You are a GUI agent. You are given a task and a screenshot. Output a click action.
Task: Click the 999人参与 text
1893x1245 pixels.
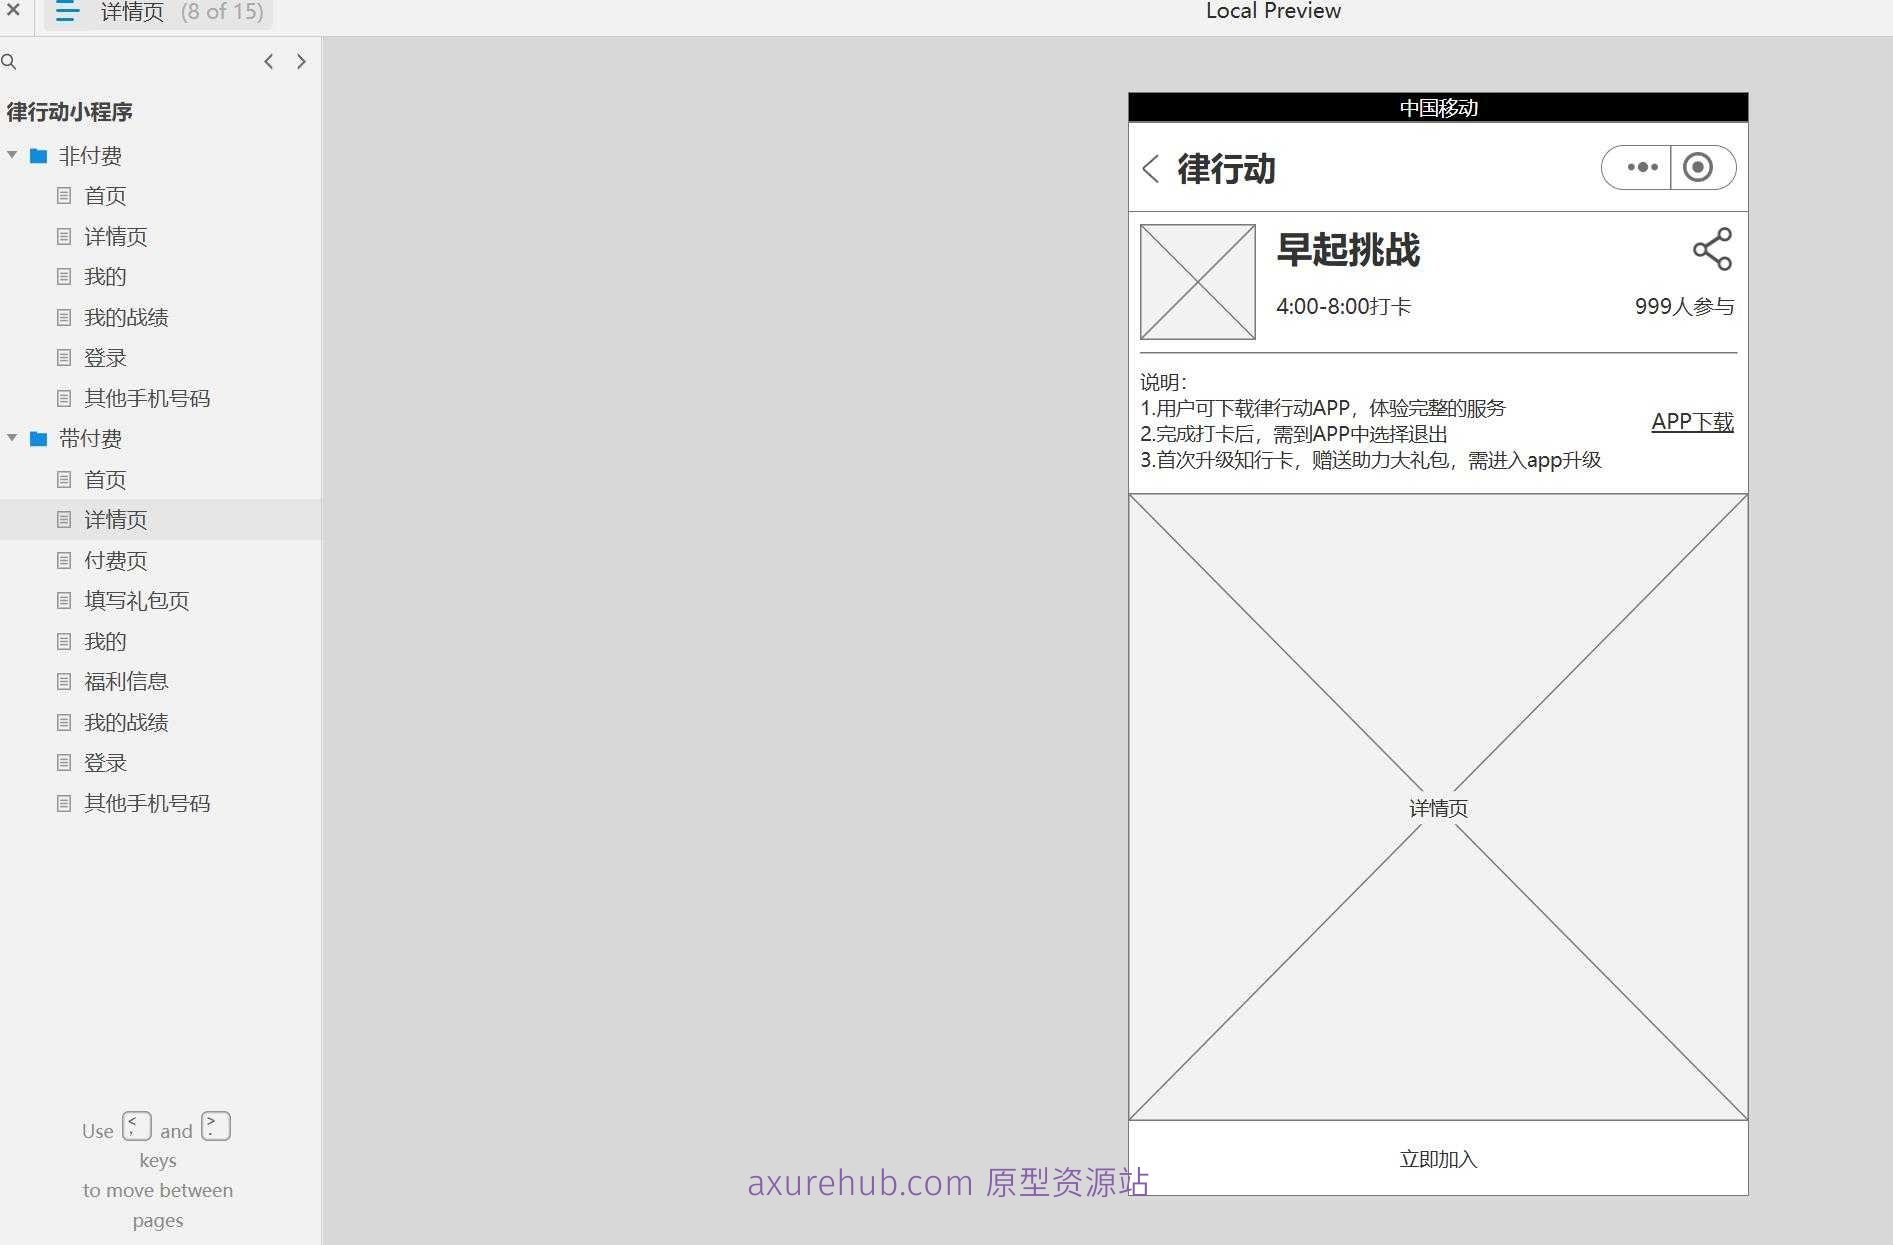[1684, 307]
